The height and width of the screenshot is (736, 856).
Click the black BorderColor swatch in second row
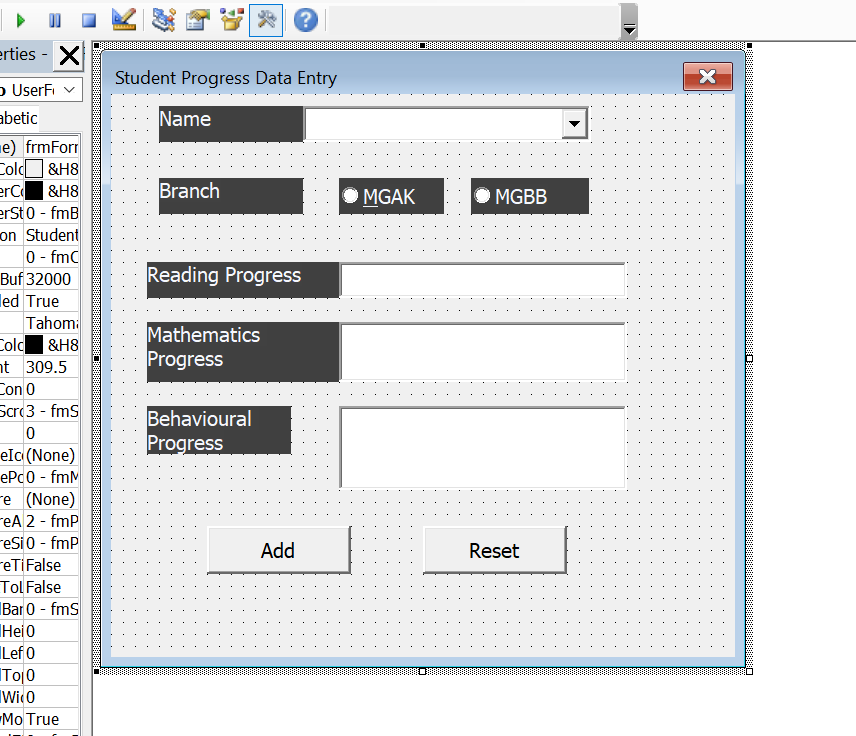click(34, 191)
